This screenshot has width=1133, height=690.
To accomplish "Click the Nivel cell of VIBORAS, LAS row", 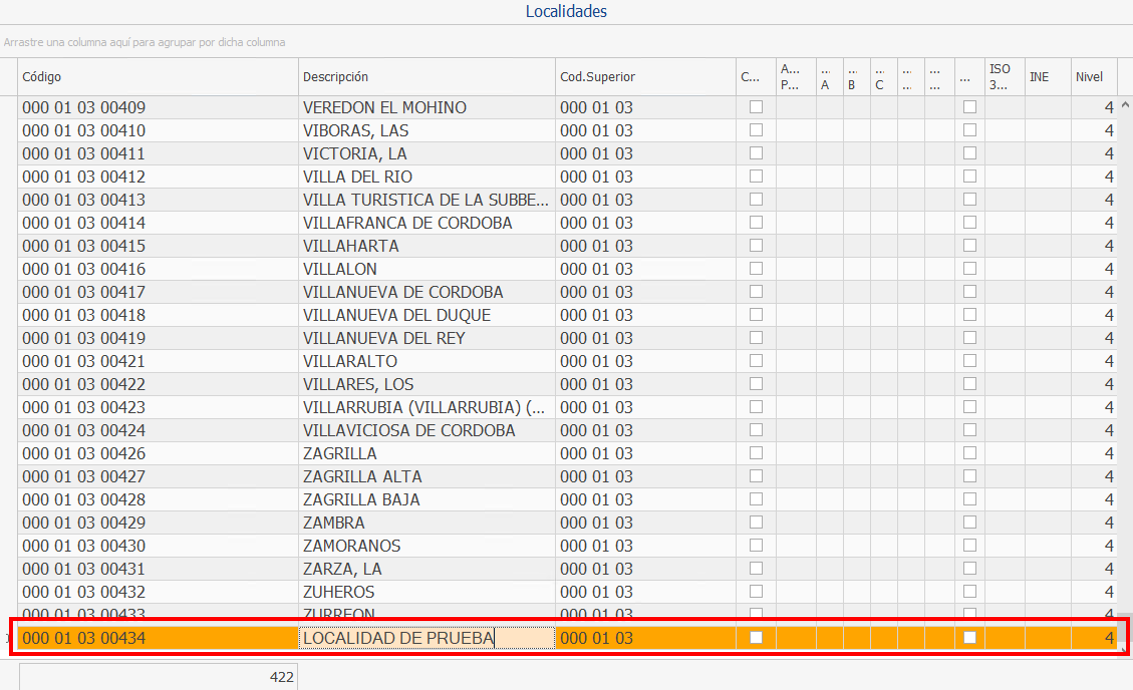I will [1092, 130].
